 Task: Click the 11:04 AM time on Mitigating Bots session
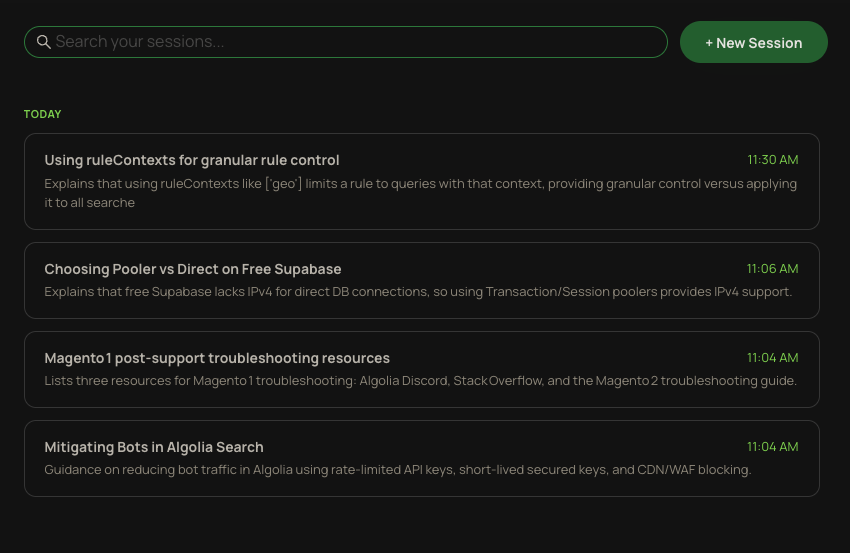pyautogui.click(x=772, y=447)
